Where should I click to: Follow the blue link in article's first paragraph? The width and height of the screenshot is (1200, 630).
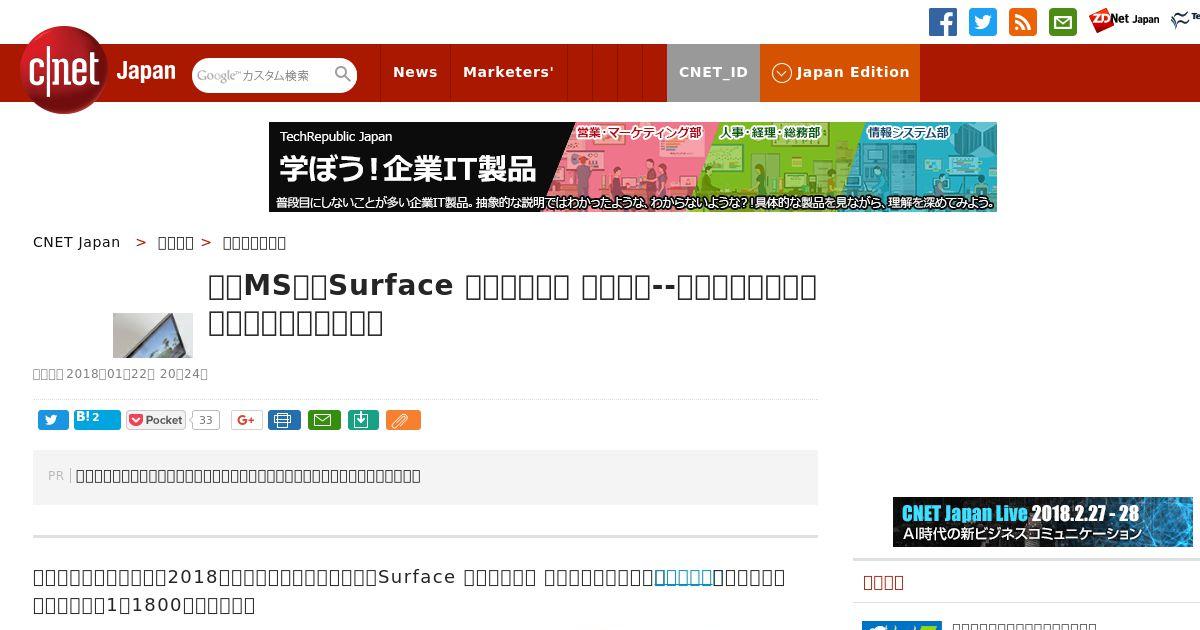[684, 577]
